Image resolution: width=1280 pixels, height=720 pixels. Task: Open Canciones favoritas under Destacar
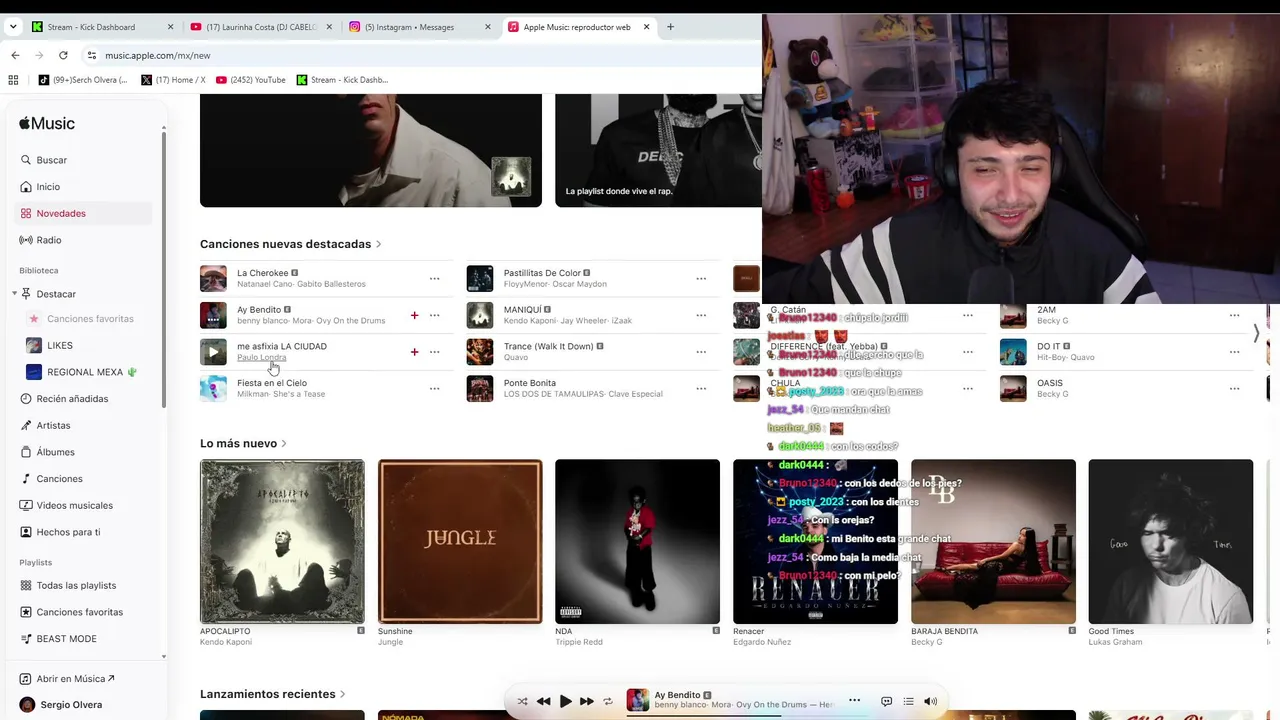90,319
